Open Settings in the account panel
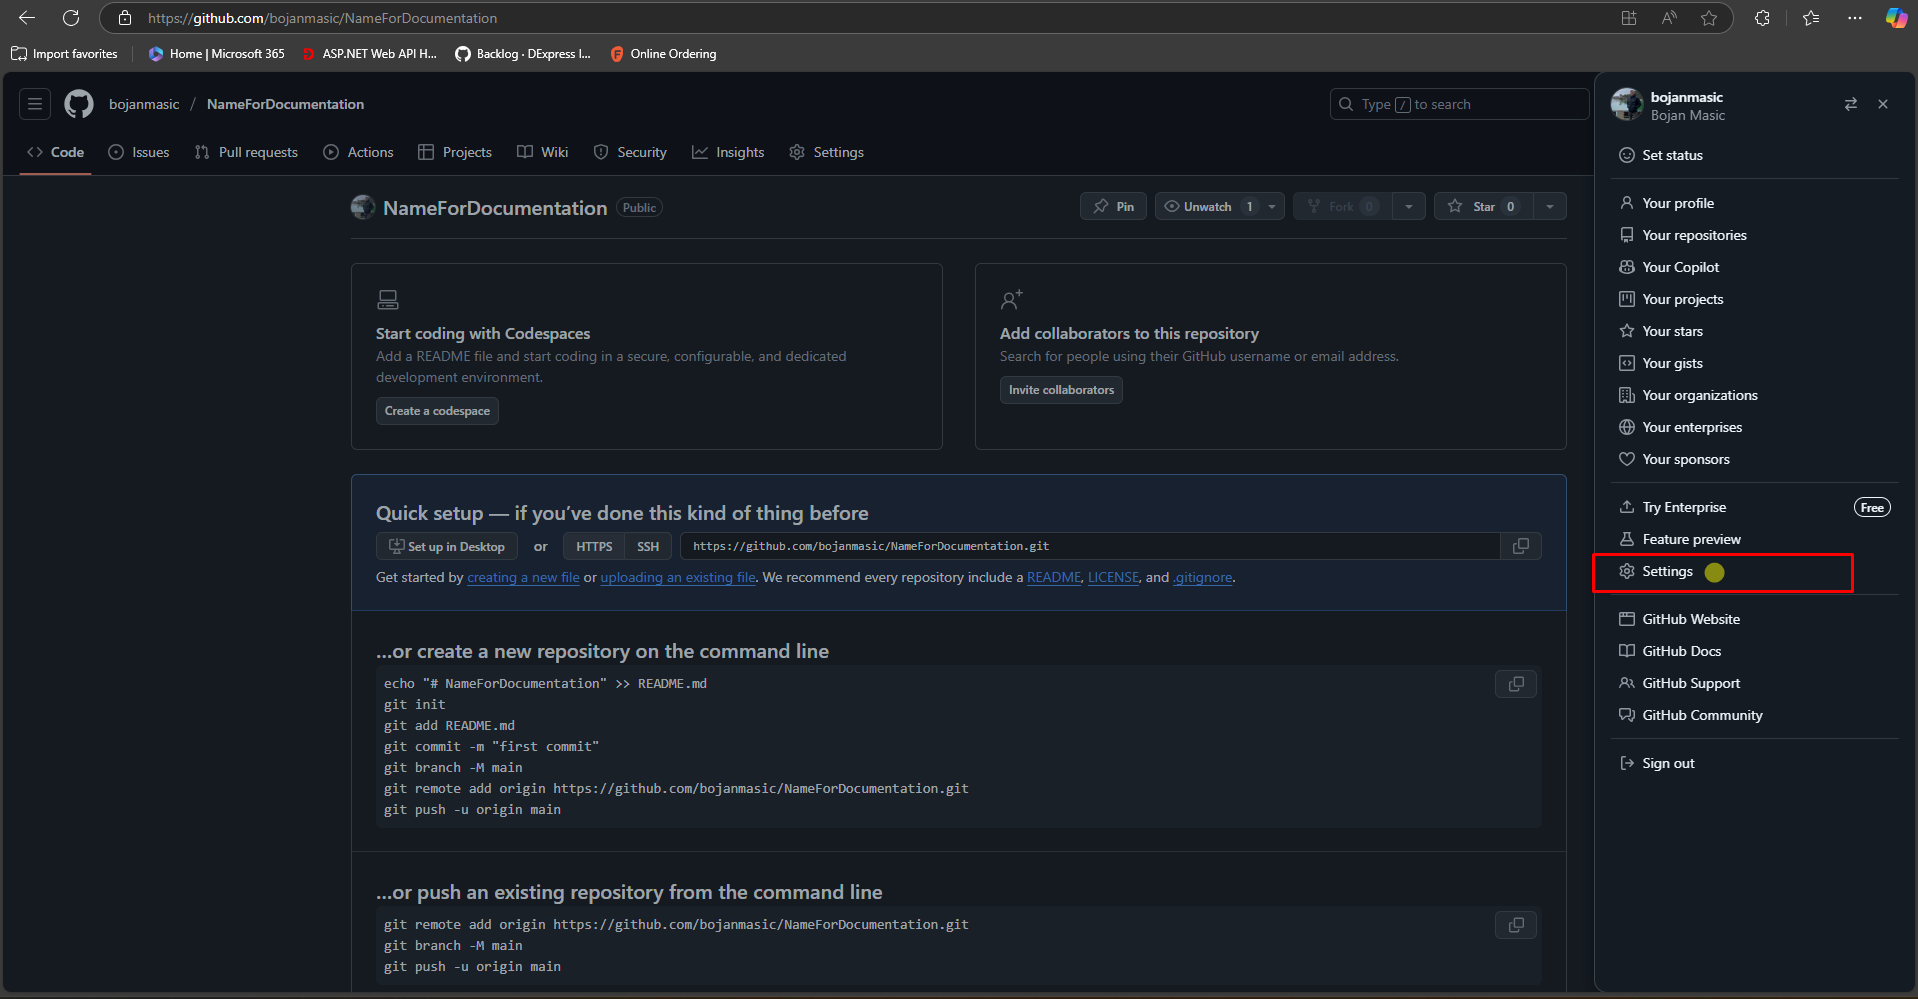The width and height of the screenshot is (1918, 999). click(1755, 571)
